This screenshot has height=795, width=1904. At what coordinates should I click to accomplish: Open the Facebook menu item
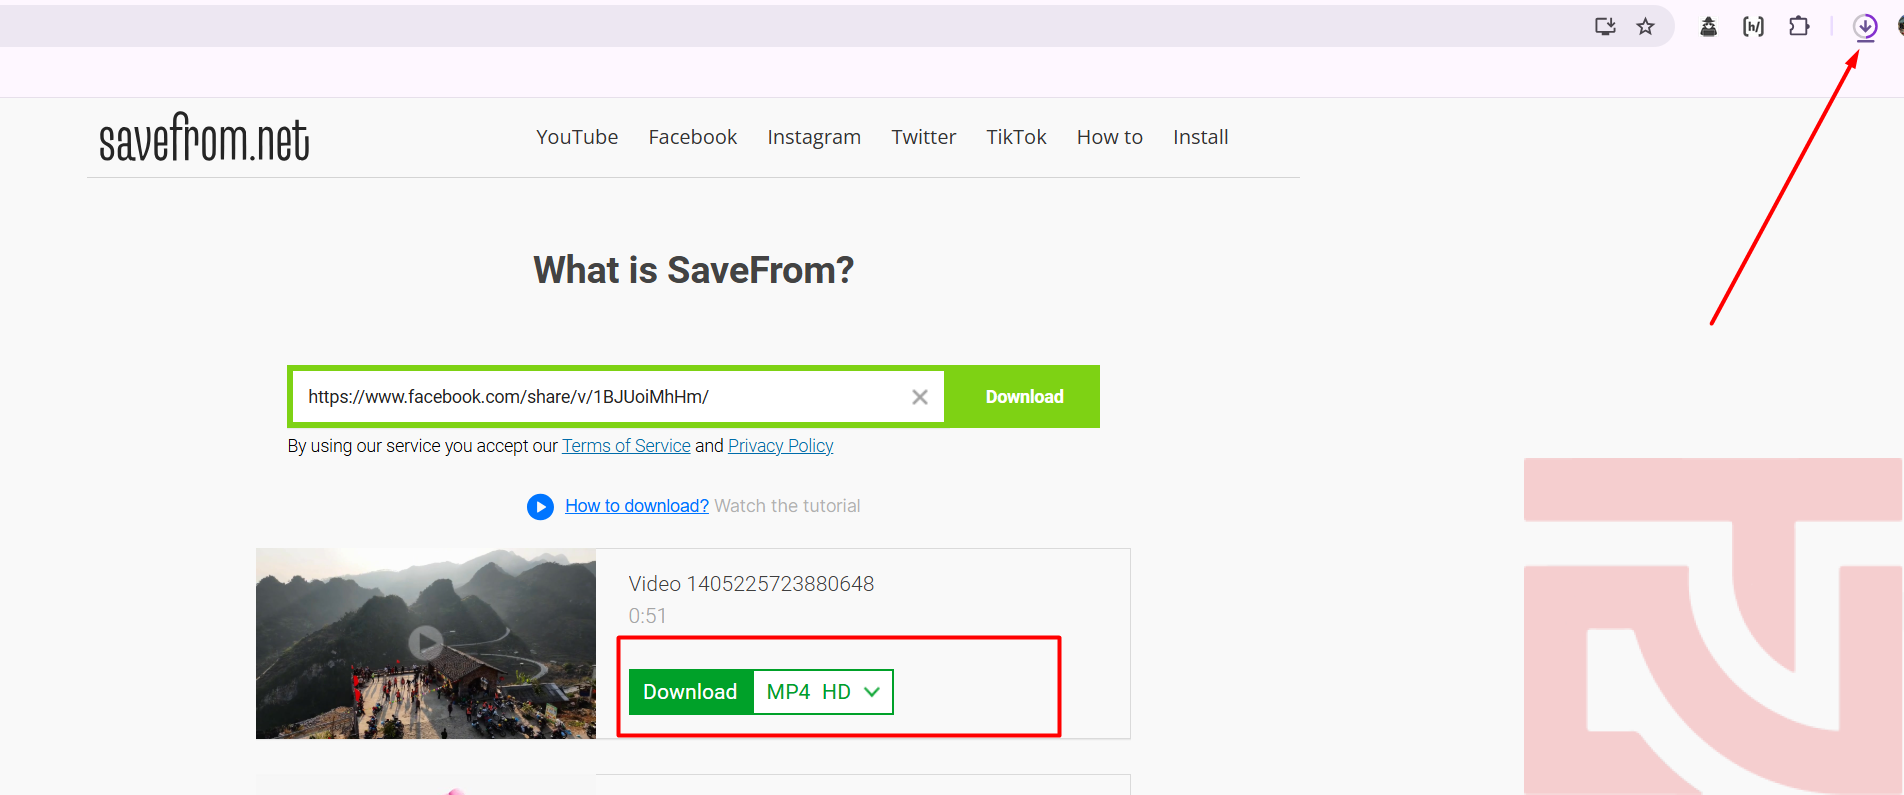(693, 137)
